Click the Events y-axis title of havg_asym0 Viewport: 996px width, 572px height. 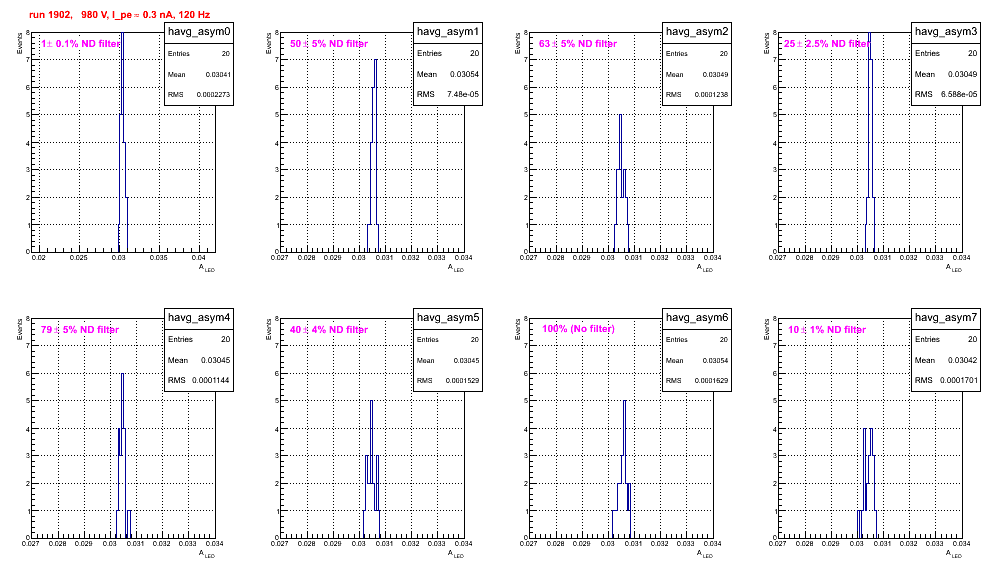click(19, 43)
